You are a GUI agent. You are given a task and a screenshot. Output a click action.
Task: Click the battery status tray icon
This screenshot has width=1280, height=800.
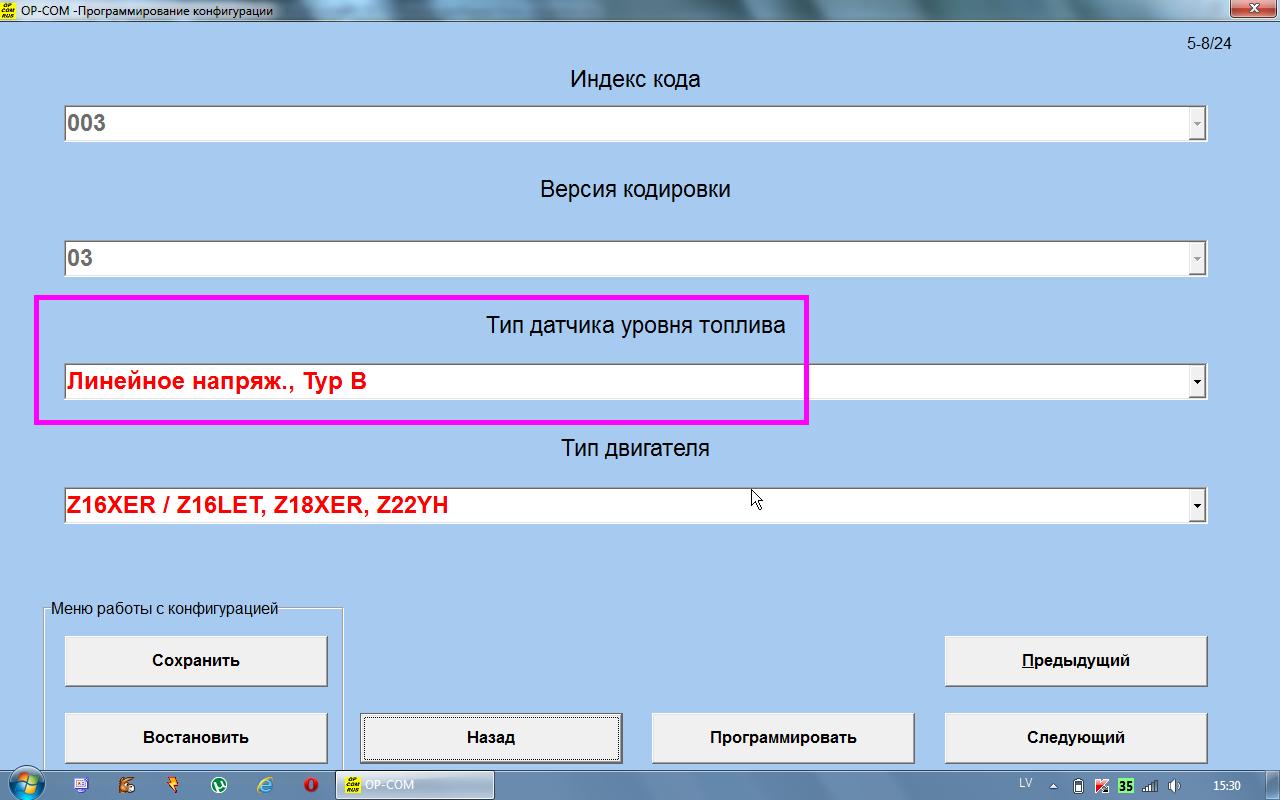(1078, 786)
